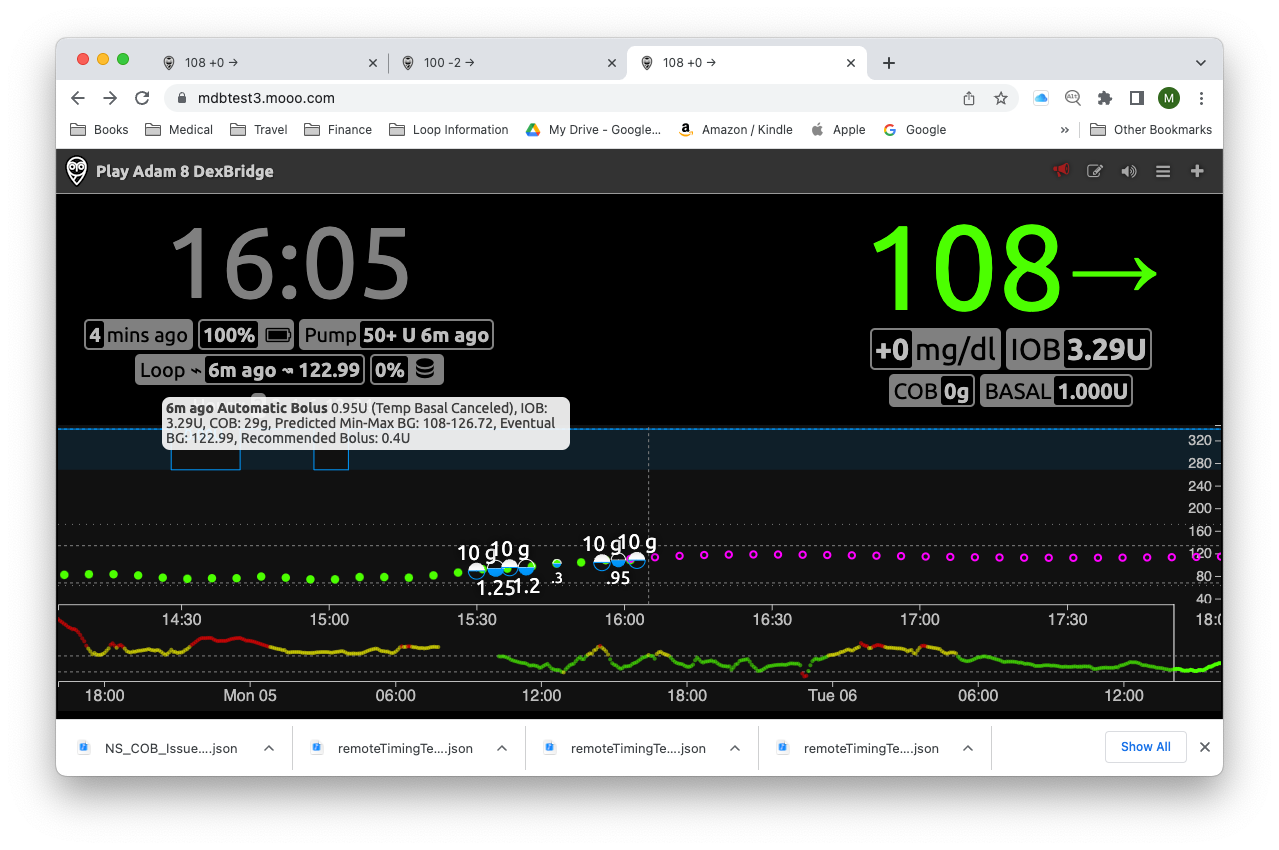Toggle Chrome's side panel icon
Screen dimensions: 1279x850
(x=1136, y=98)
